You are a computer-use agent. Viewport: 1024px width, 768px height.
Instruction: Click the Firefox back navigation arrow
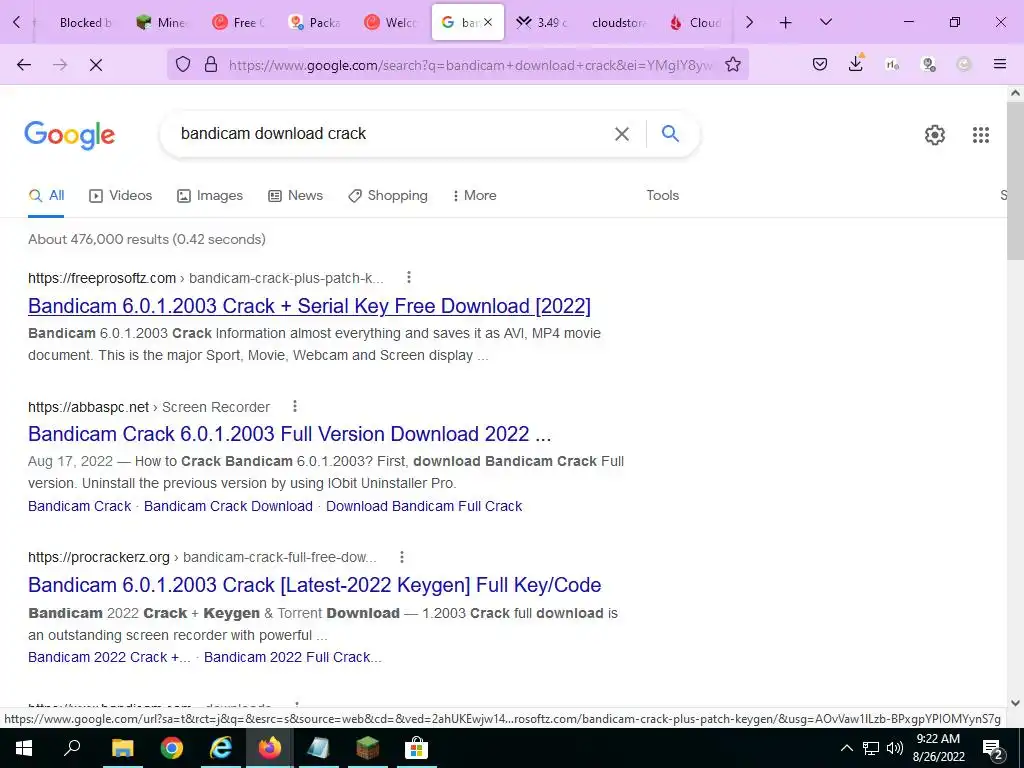coord(24,65)
